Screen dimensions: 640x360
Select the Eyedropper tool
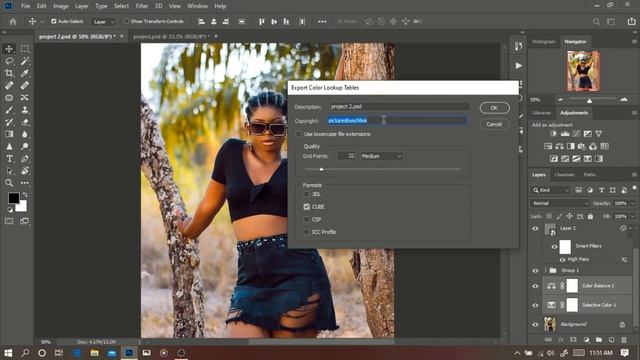pyautogui.click(x=25, y=73)
